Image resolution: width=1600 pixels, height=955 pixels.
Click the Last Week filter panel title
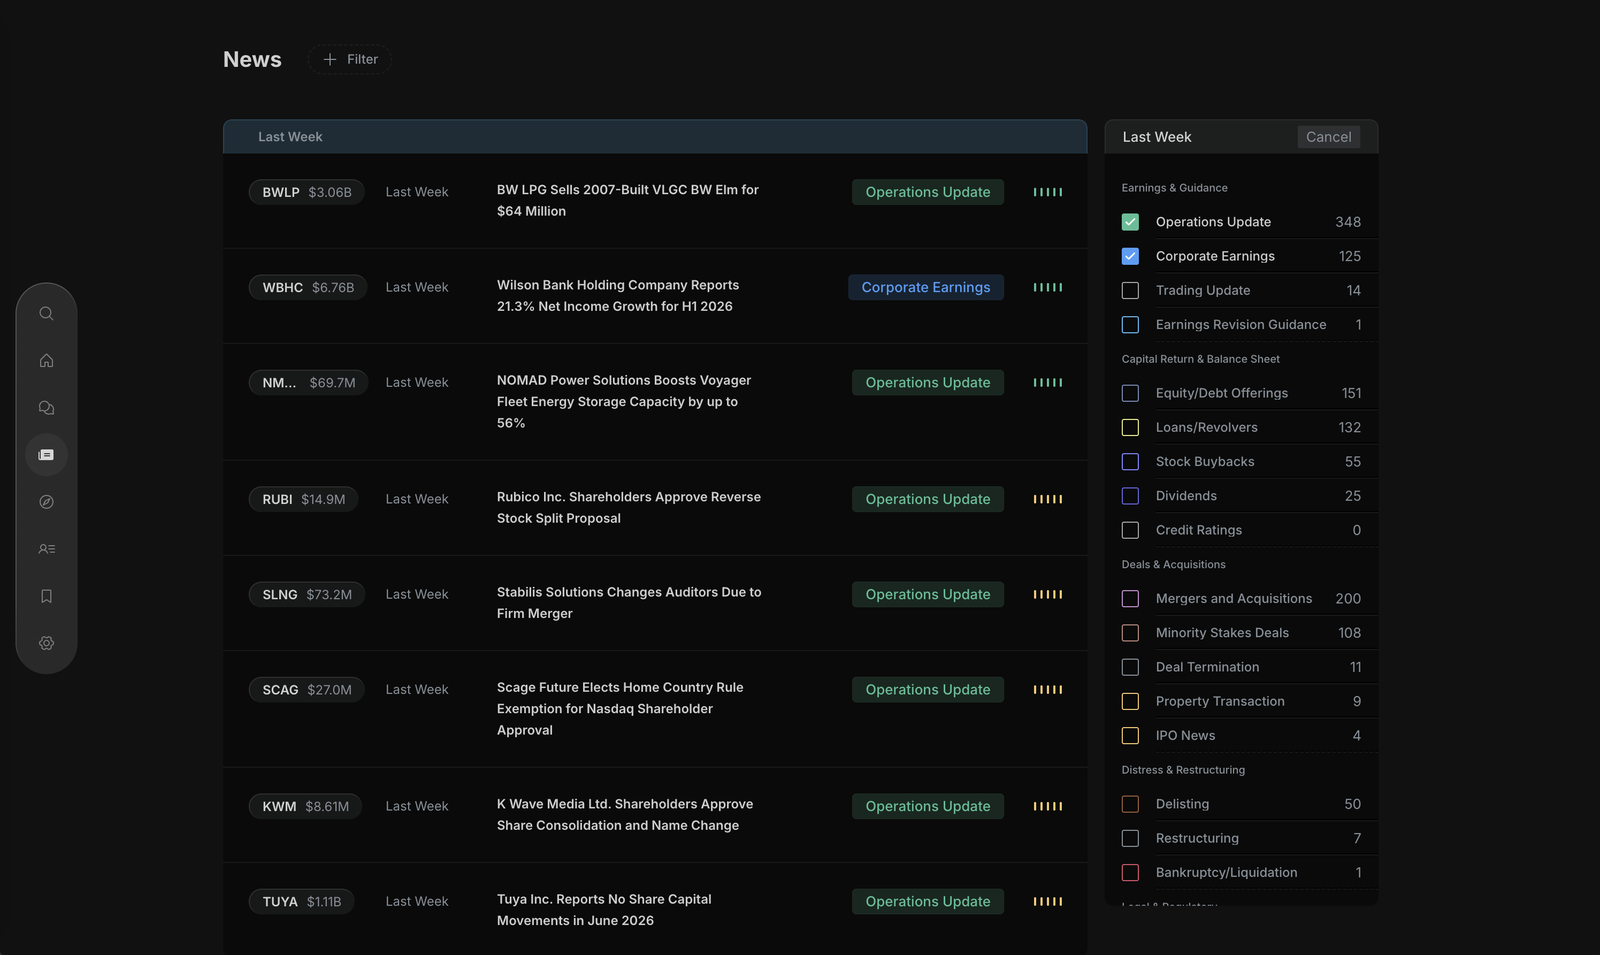tap(1157, 137)
